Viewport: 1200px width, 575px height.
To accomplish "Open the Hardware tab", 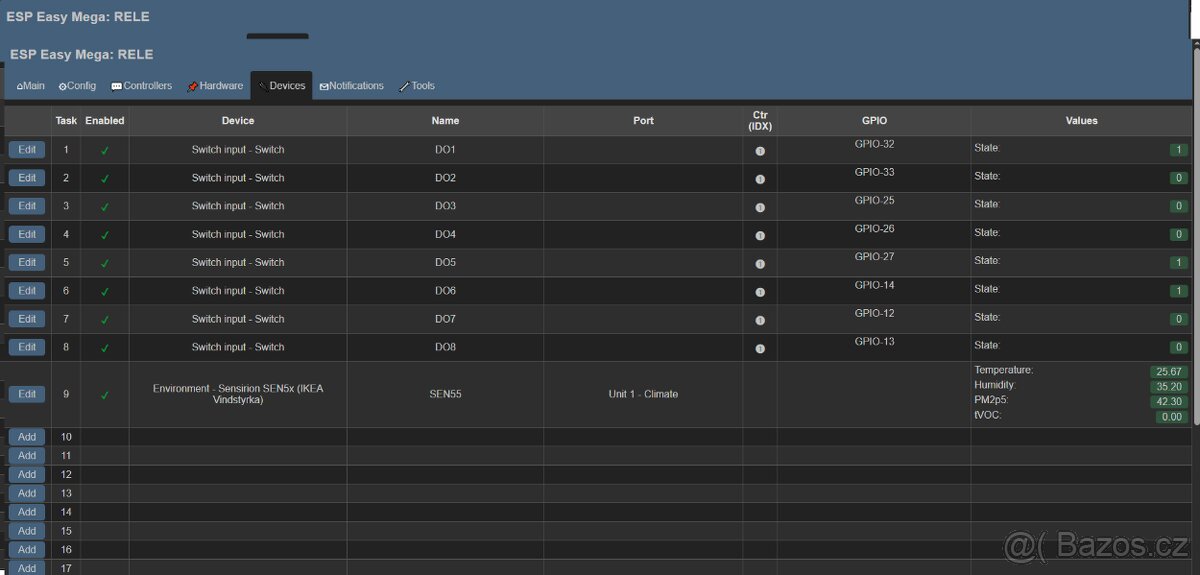I will tap(215, 86).
